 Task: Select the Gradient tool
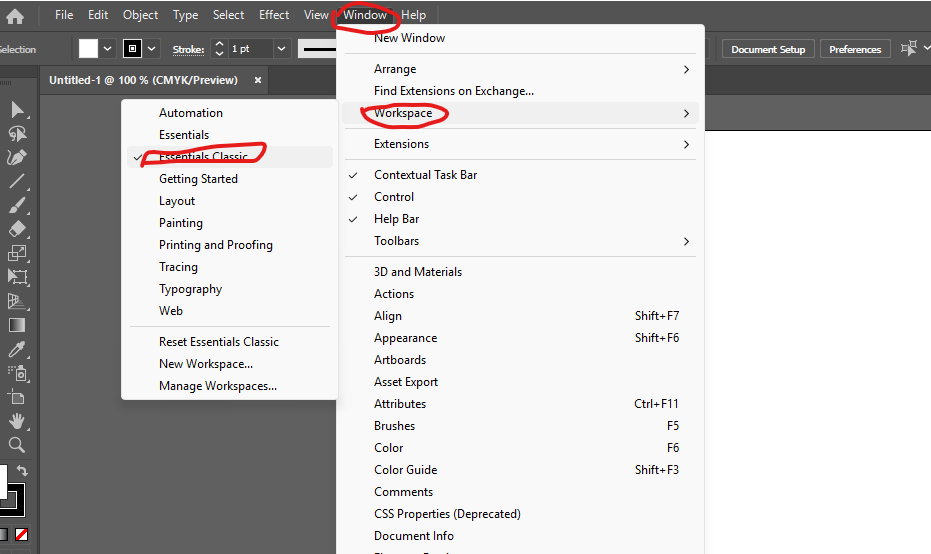click(x=17, y=325)
